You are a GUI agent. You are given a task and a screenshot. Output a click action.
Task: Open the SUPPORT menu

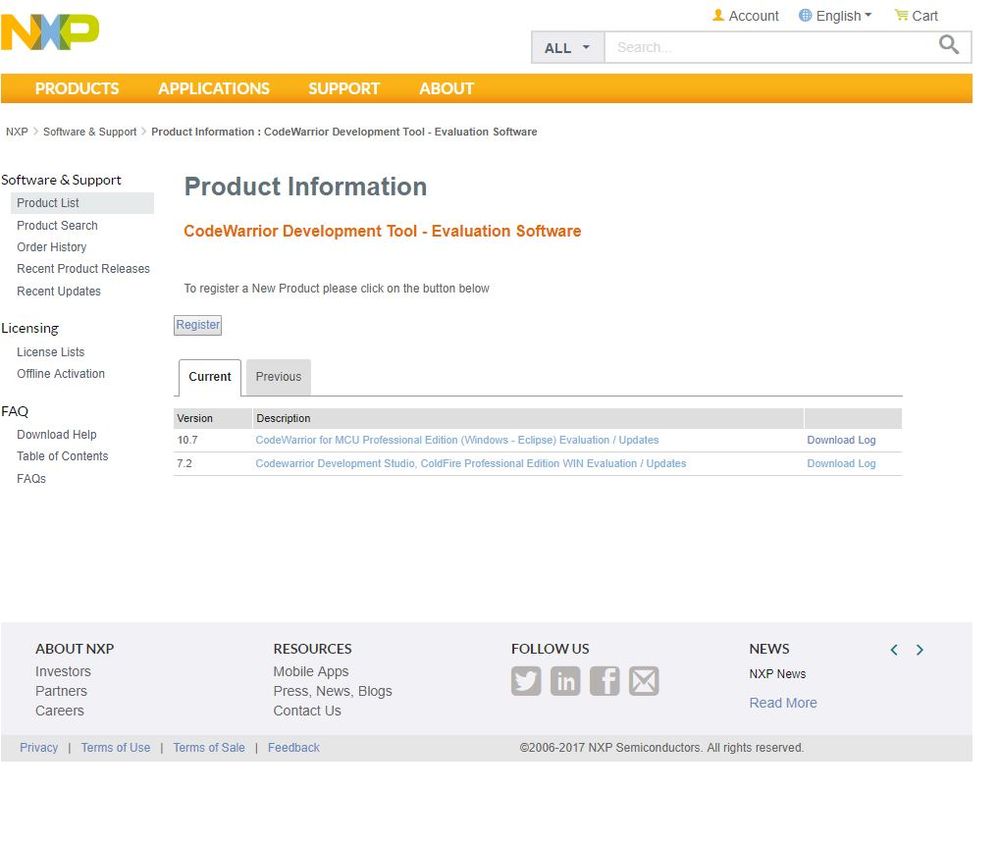click(x=343, y=88)
